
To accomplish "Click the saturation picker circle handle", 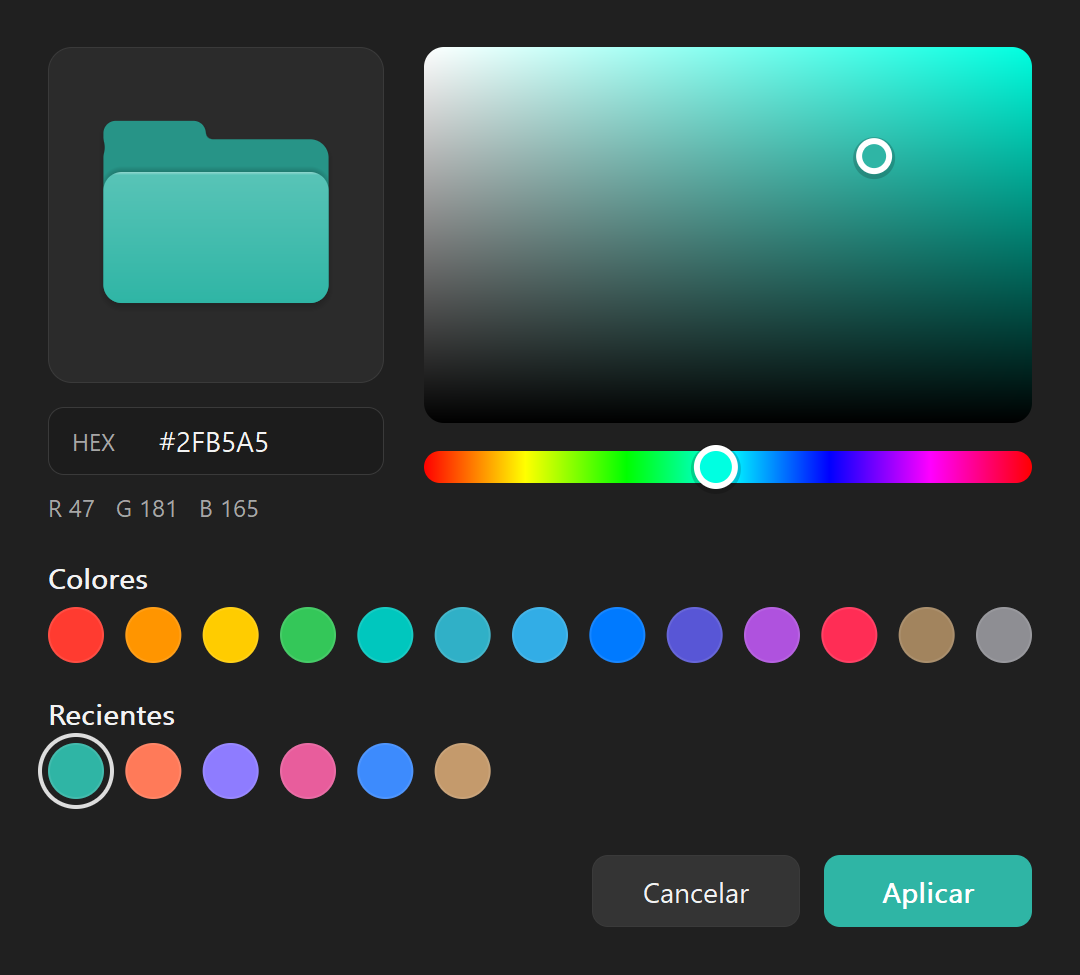I will (x=874, y=156).
